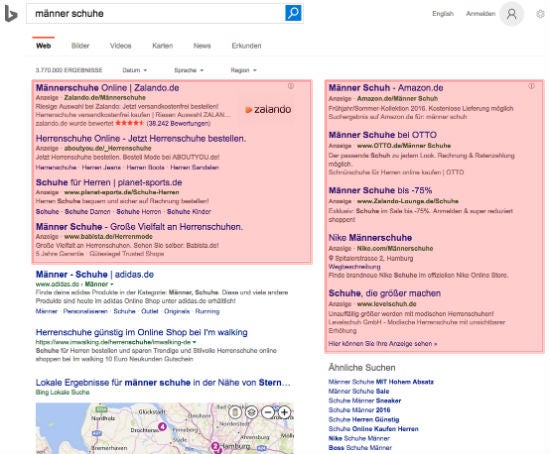550x454 pixels.
Task: Click into the search box with männer schuhe
Action: click(155, 14)
